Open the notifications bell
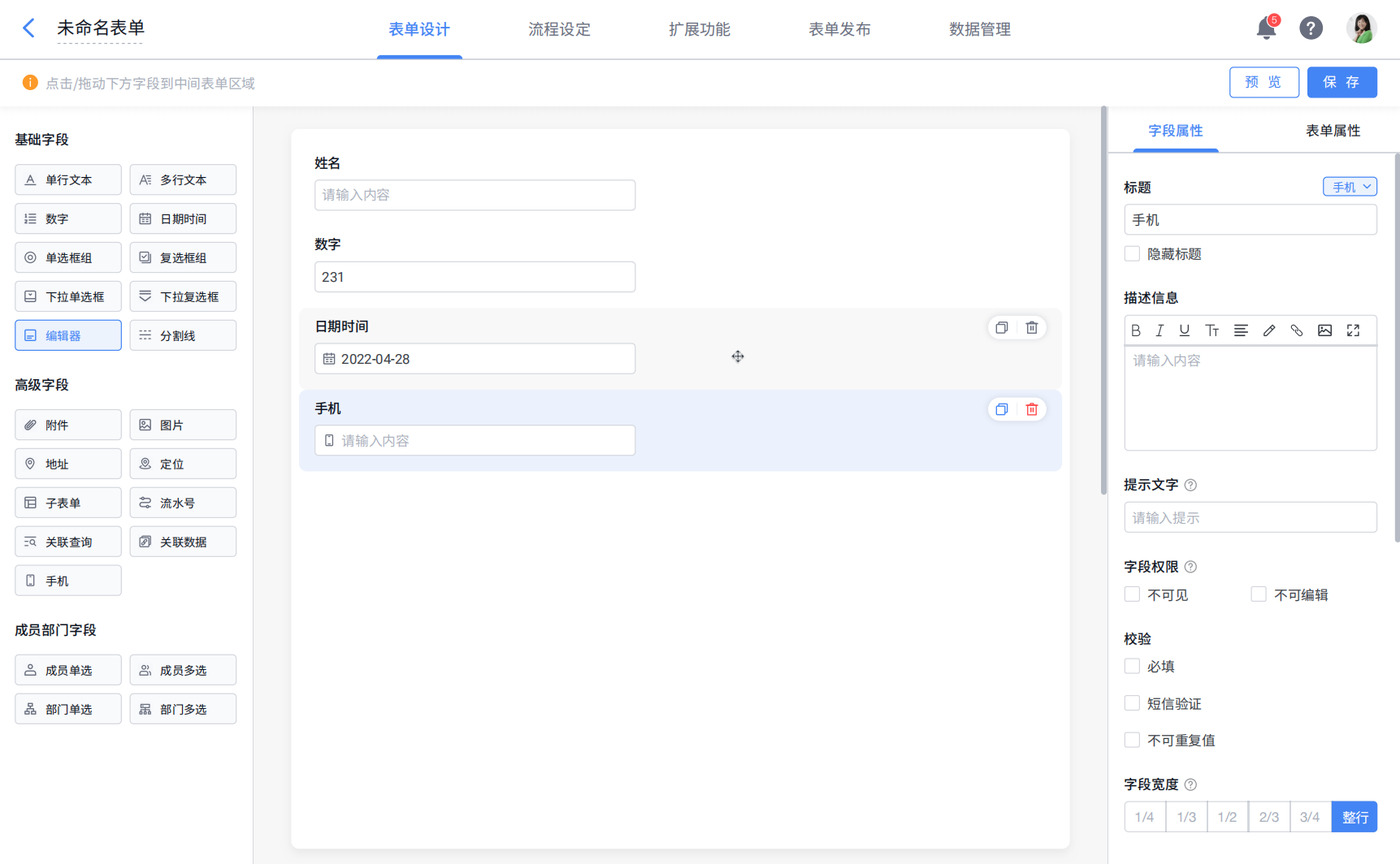Image resolution: width=1400 pixels, height=864 pixels. point(1267,28)
